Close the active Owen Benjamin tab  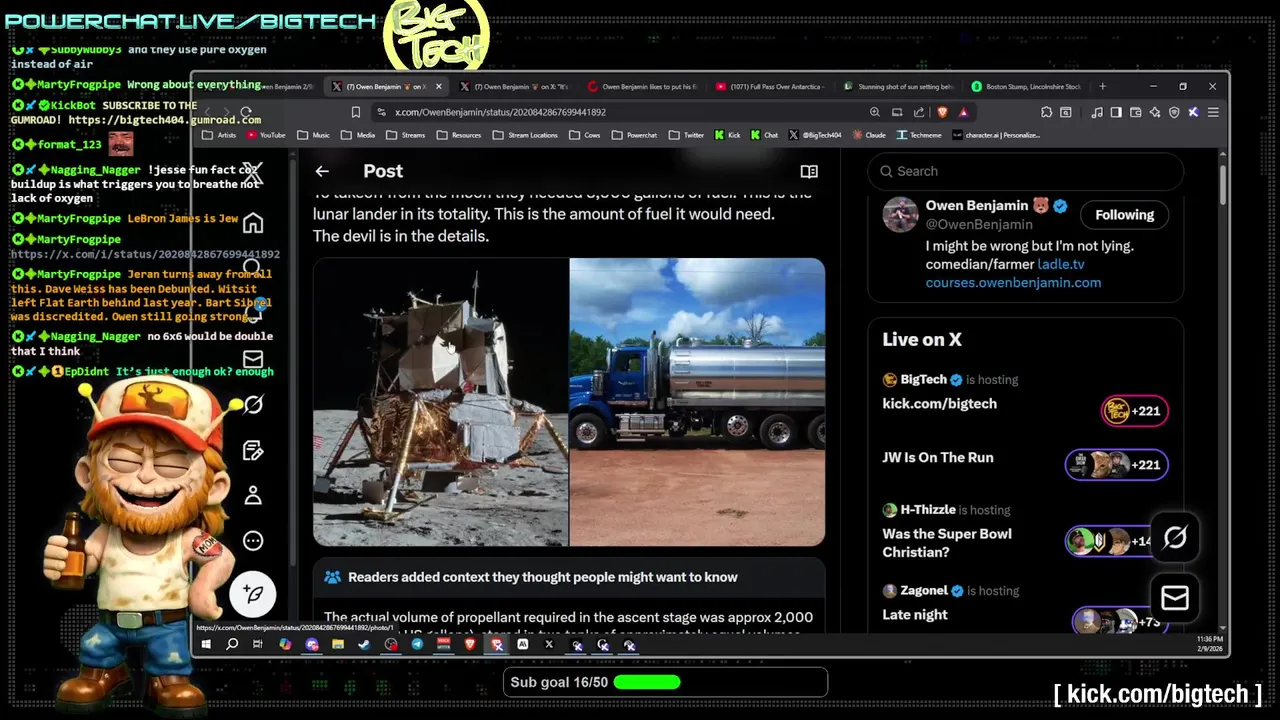tap(438, 87)
